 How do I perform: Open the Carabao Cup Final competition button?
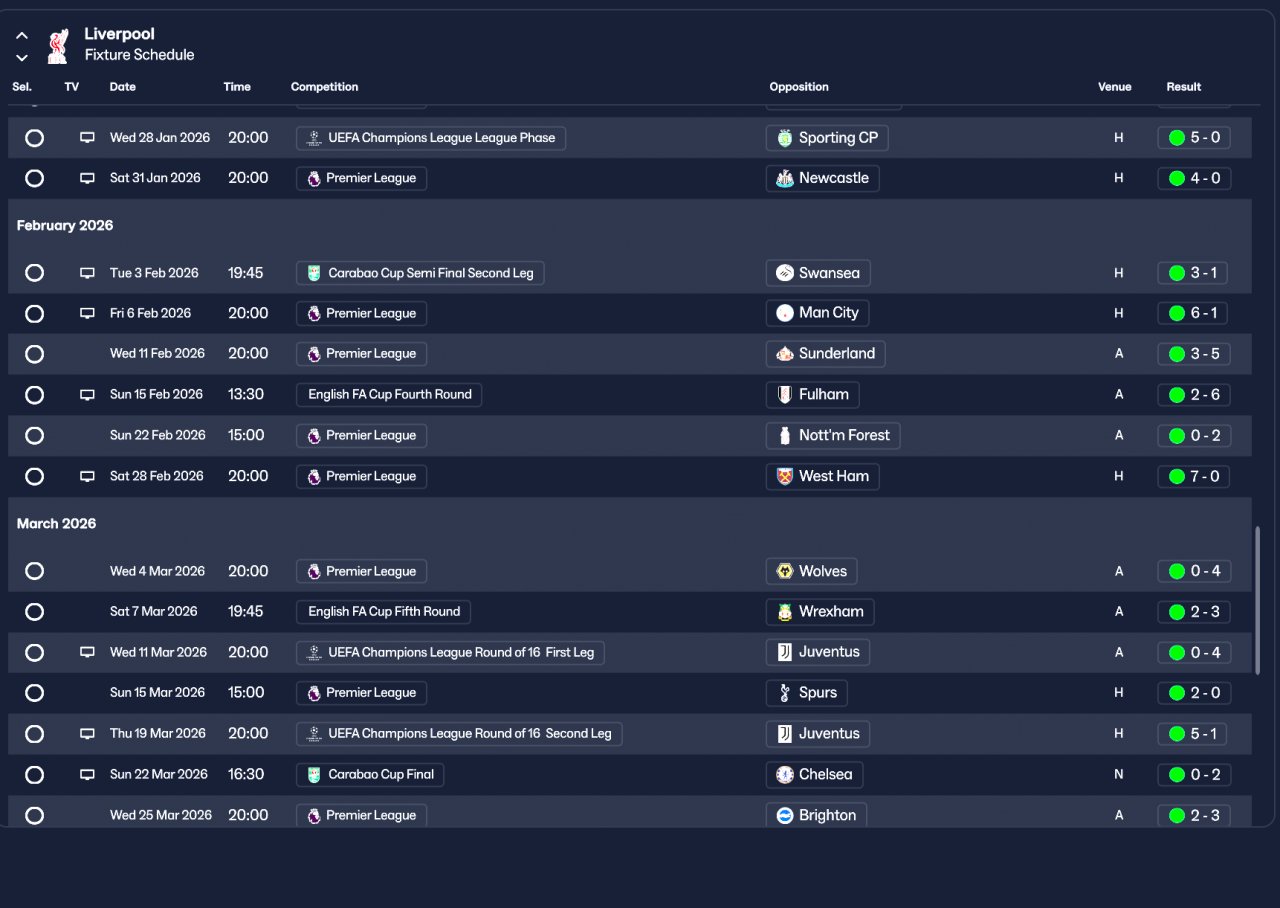click(370, 774)
